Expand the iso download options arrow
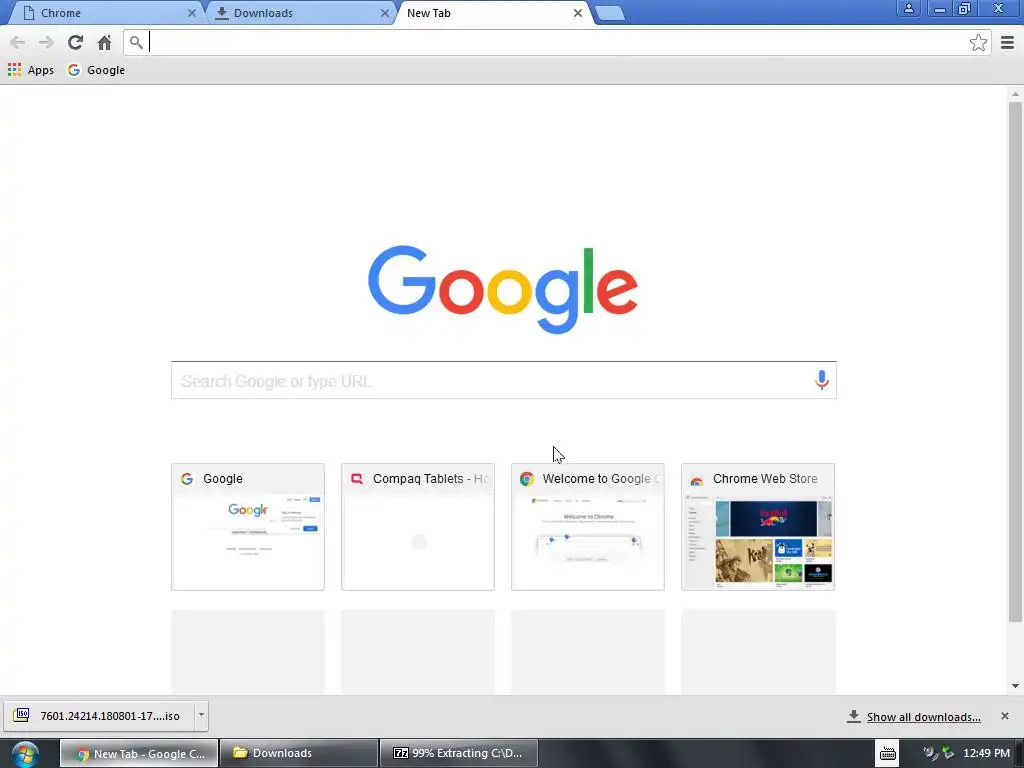Image resolution: width=1024 pixels, height=768 pixels. [201, 716]
